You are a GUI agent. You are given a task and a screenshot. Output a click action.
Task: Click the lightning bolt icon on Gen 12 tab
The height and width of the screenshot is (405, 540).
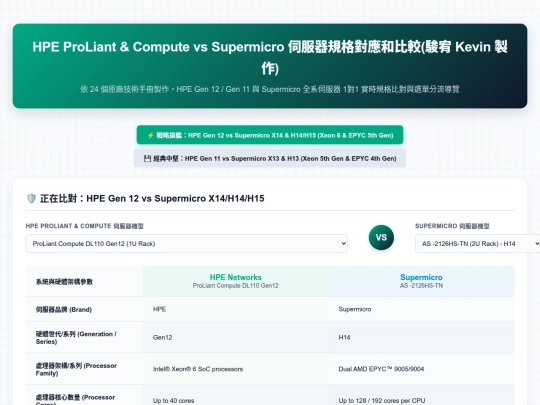pos(150,135)
